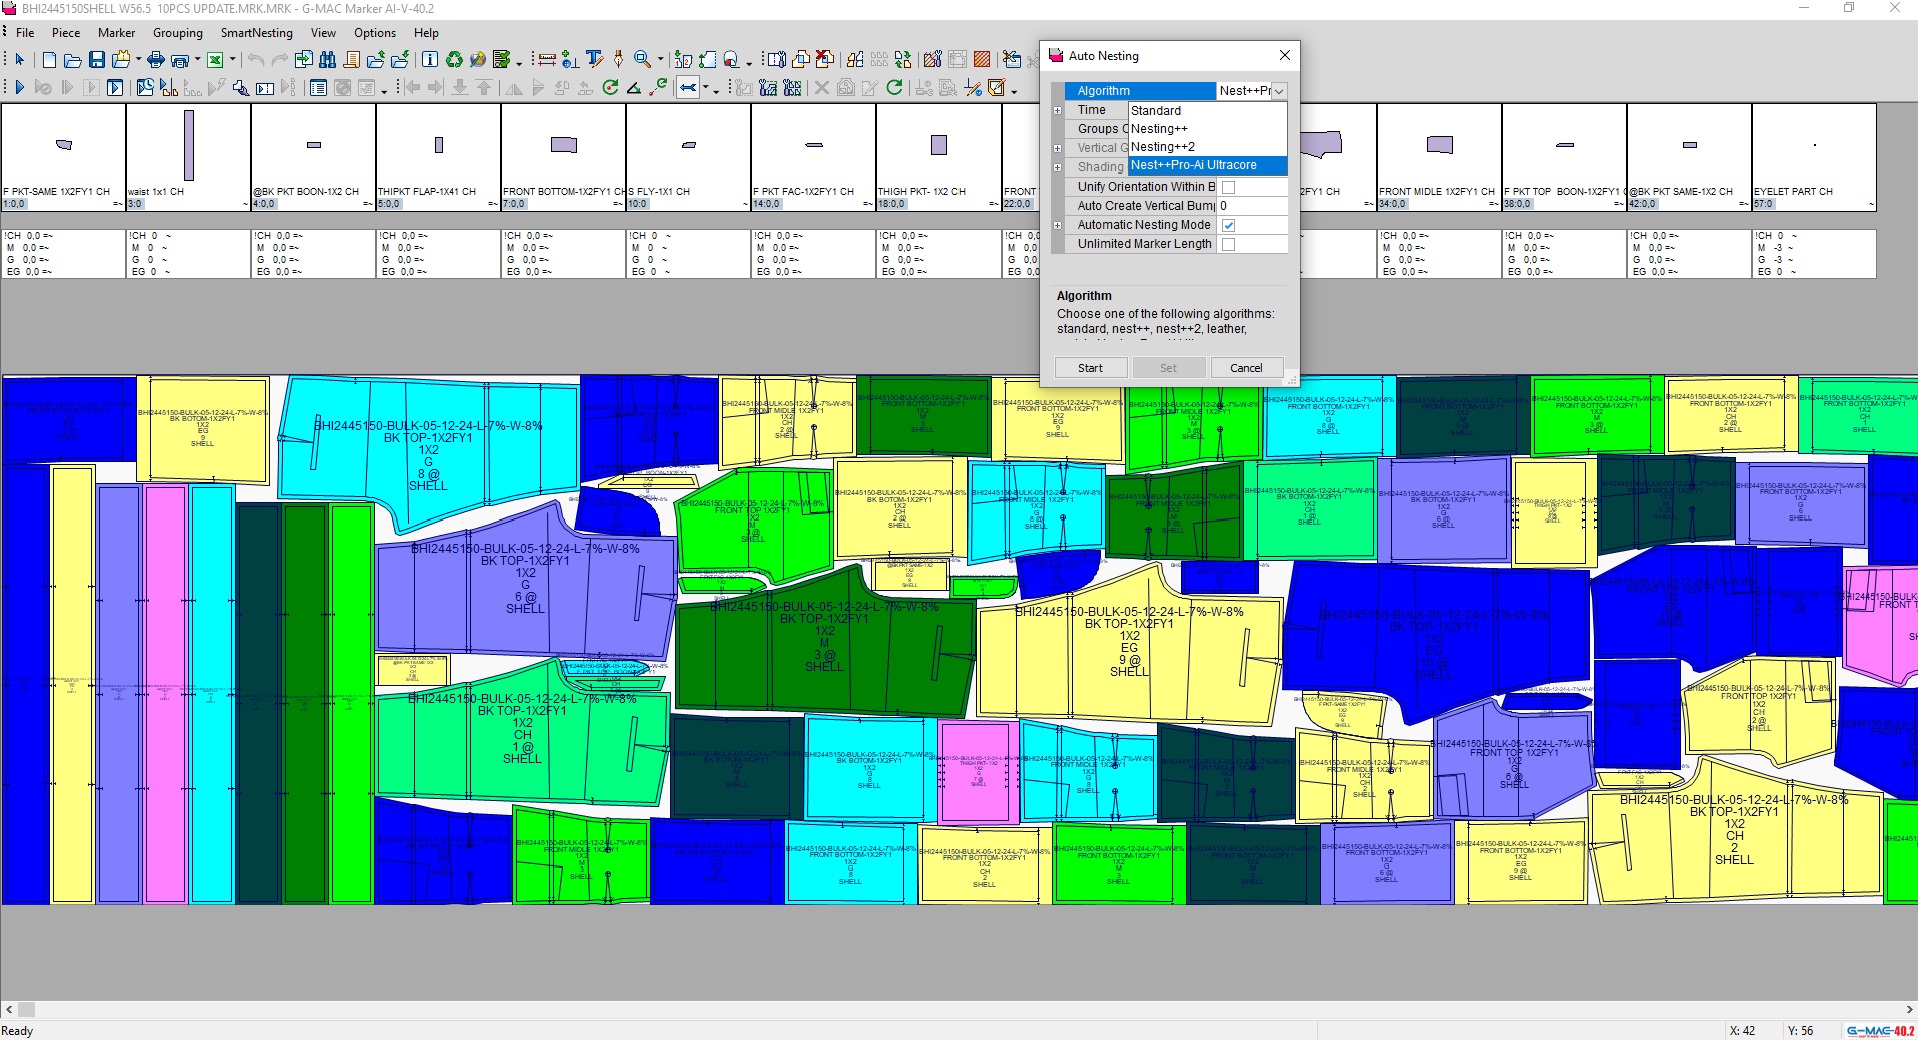
Task: Click the magnifier zoom tool
Action: pyautogui.click(x=642, y=60)
